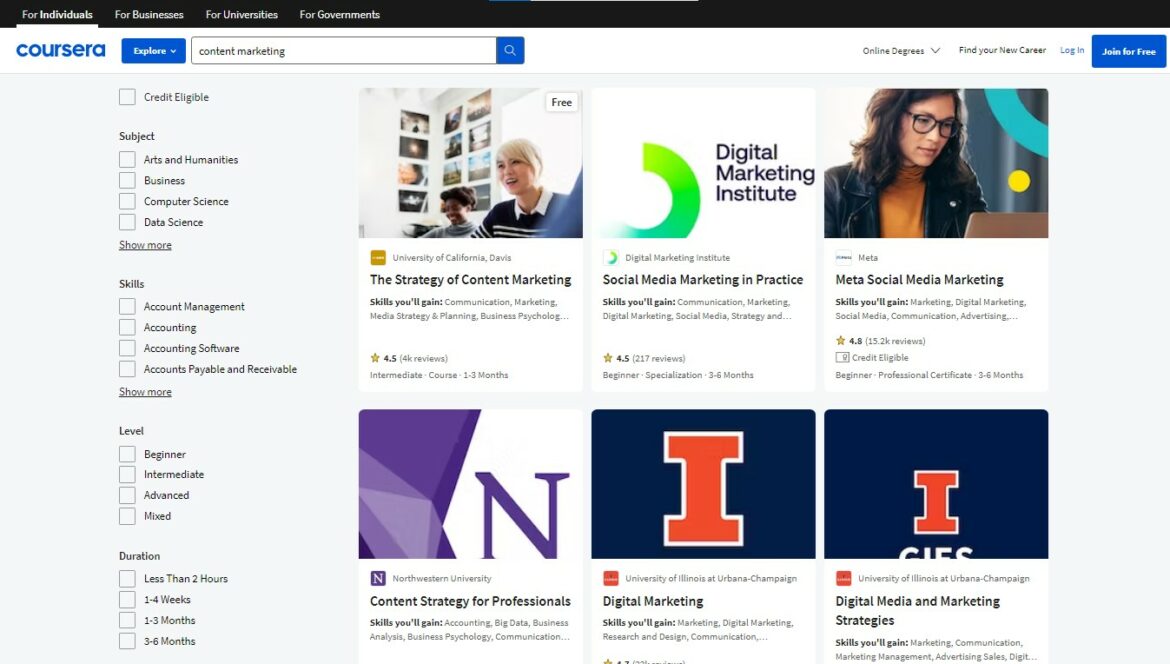Check the Advanced level checkbox

tap(128, 495)
